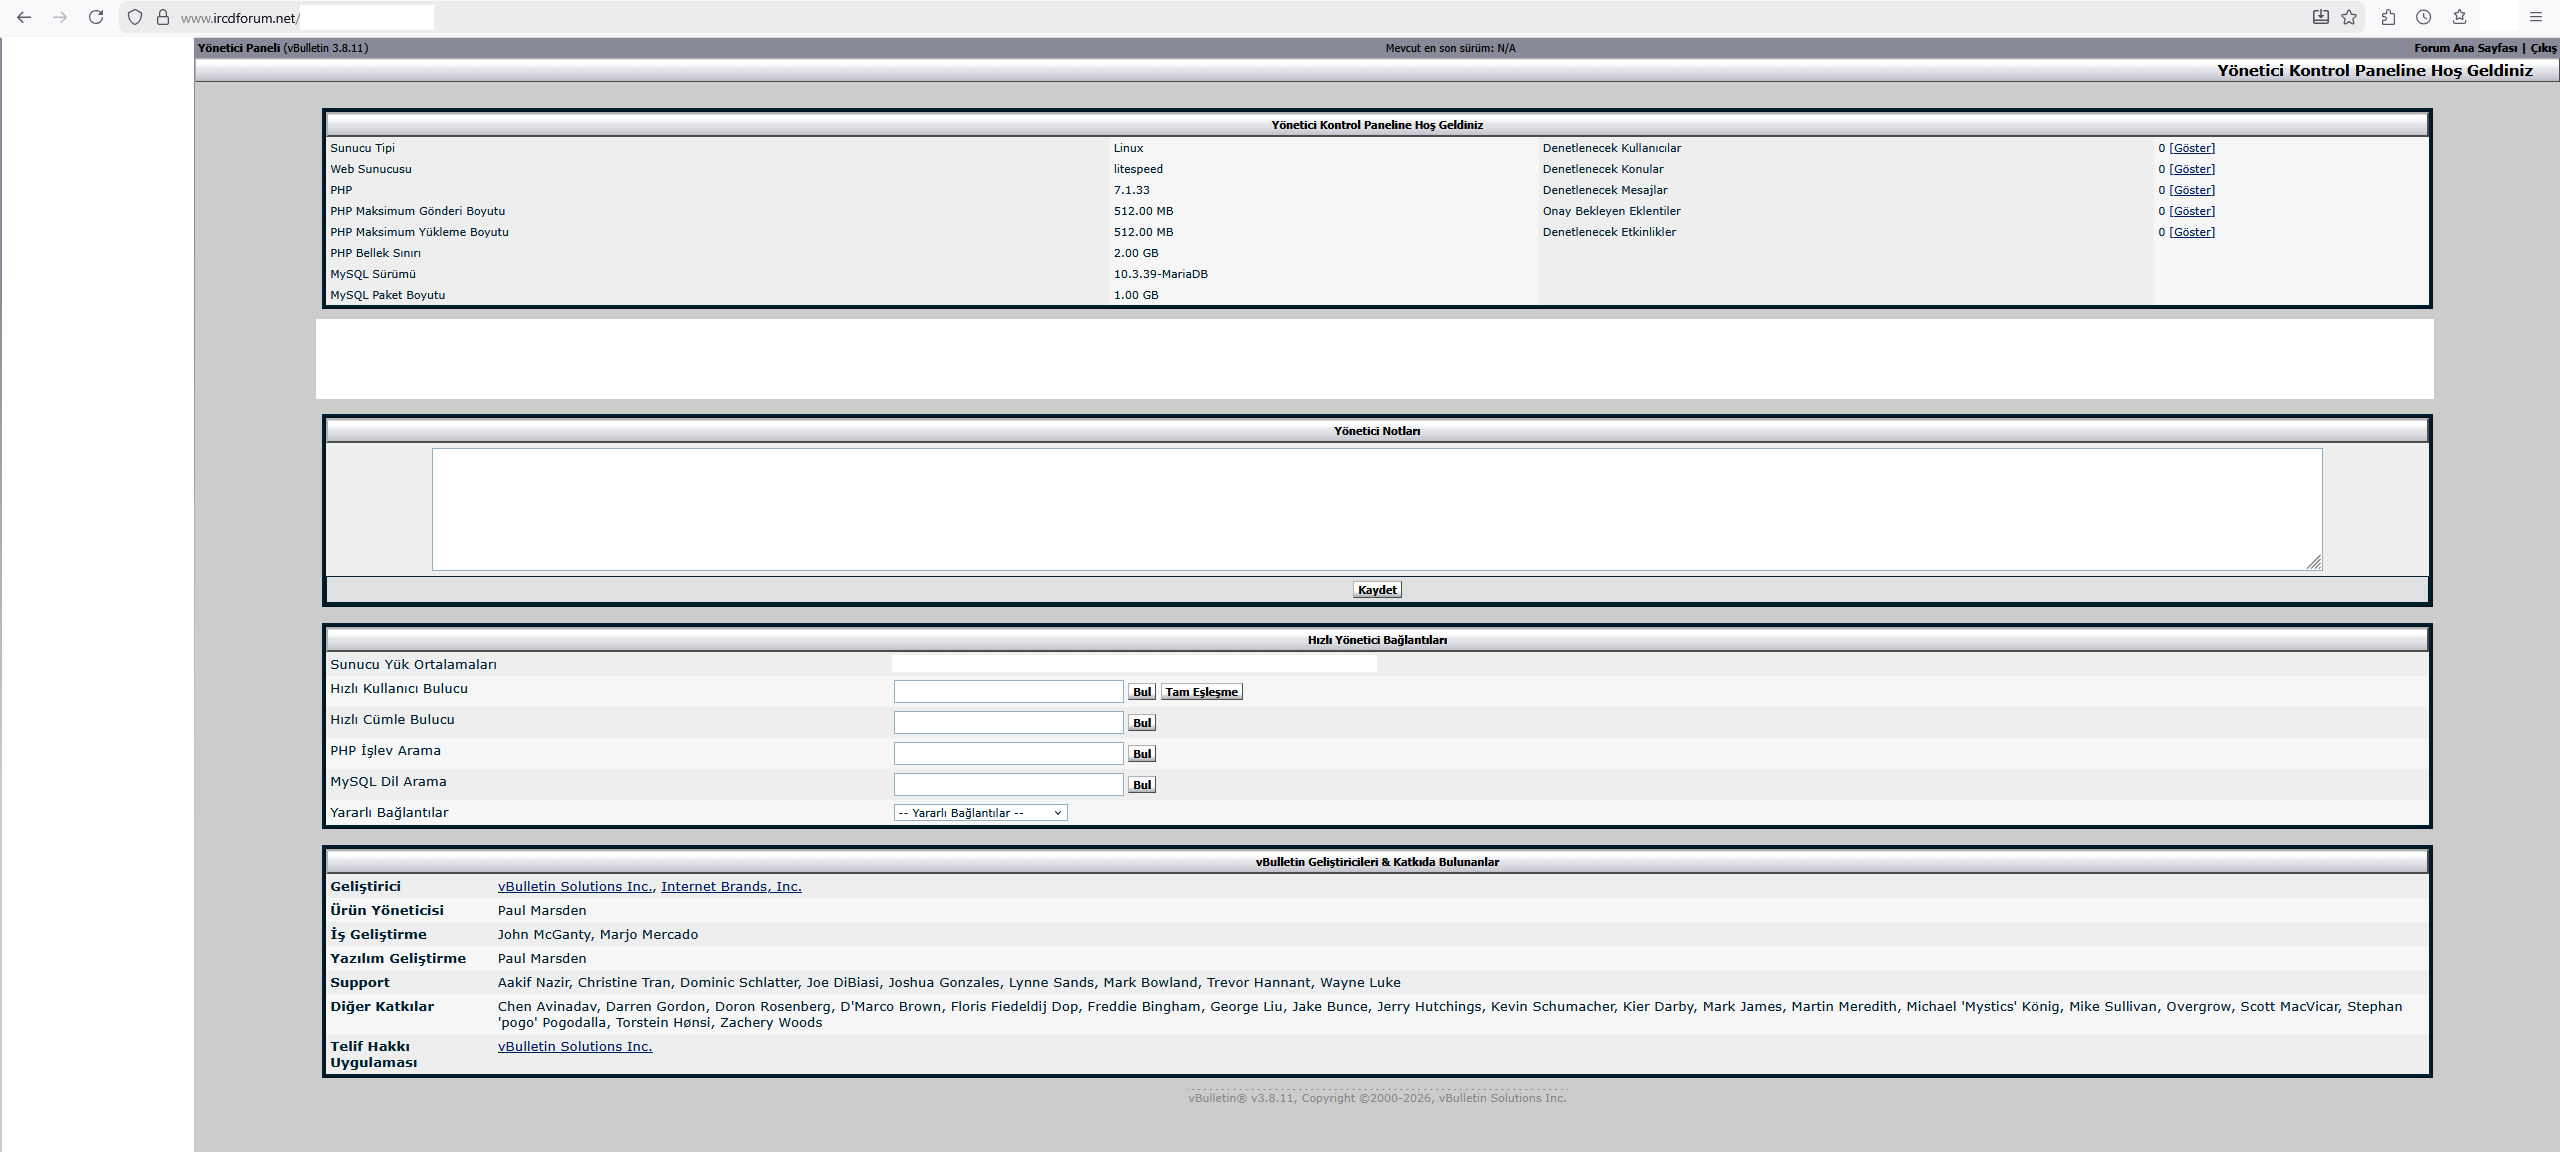2560x1152 pixels.
Task: Click Göster link for Denetlenecek Kullanıcılar
Action: point(2192,148)
